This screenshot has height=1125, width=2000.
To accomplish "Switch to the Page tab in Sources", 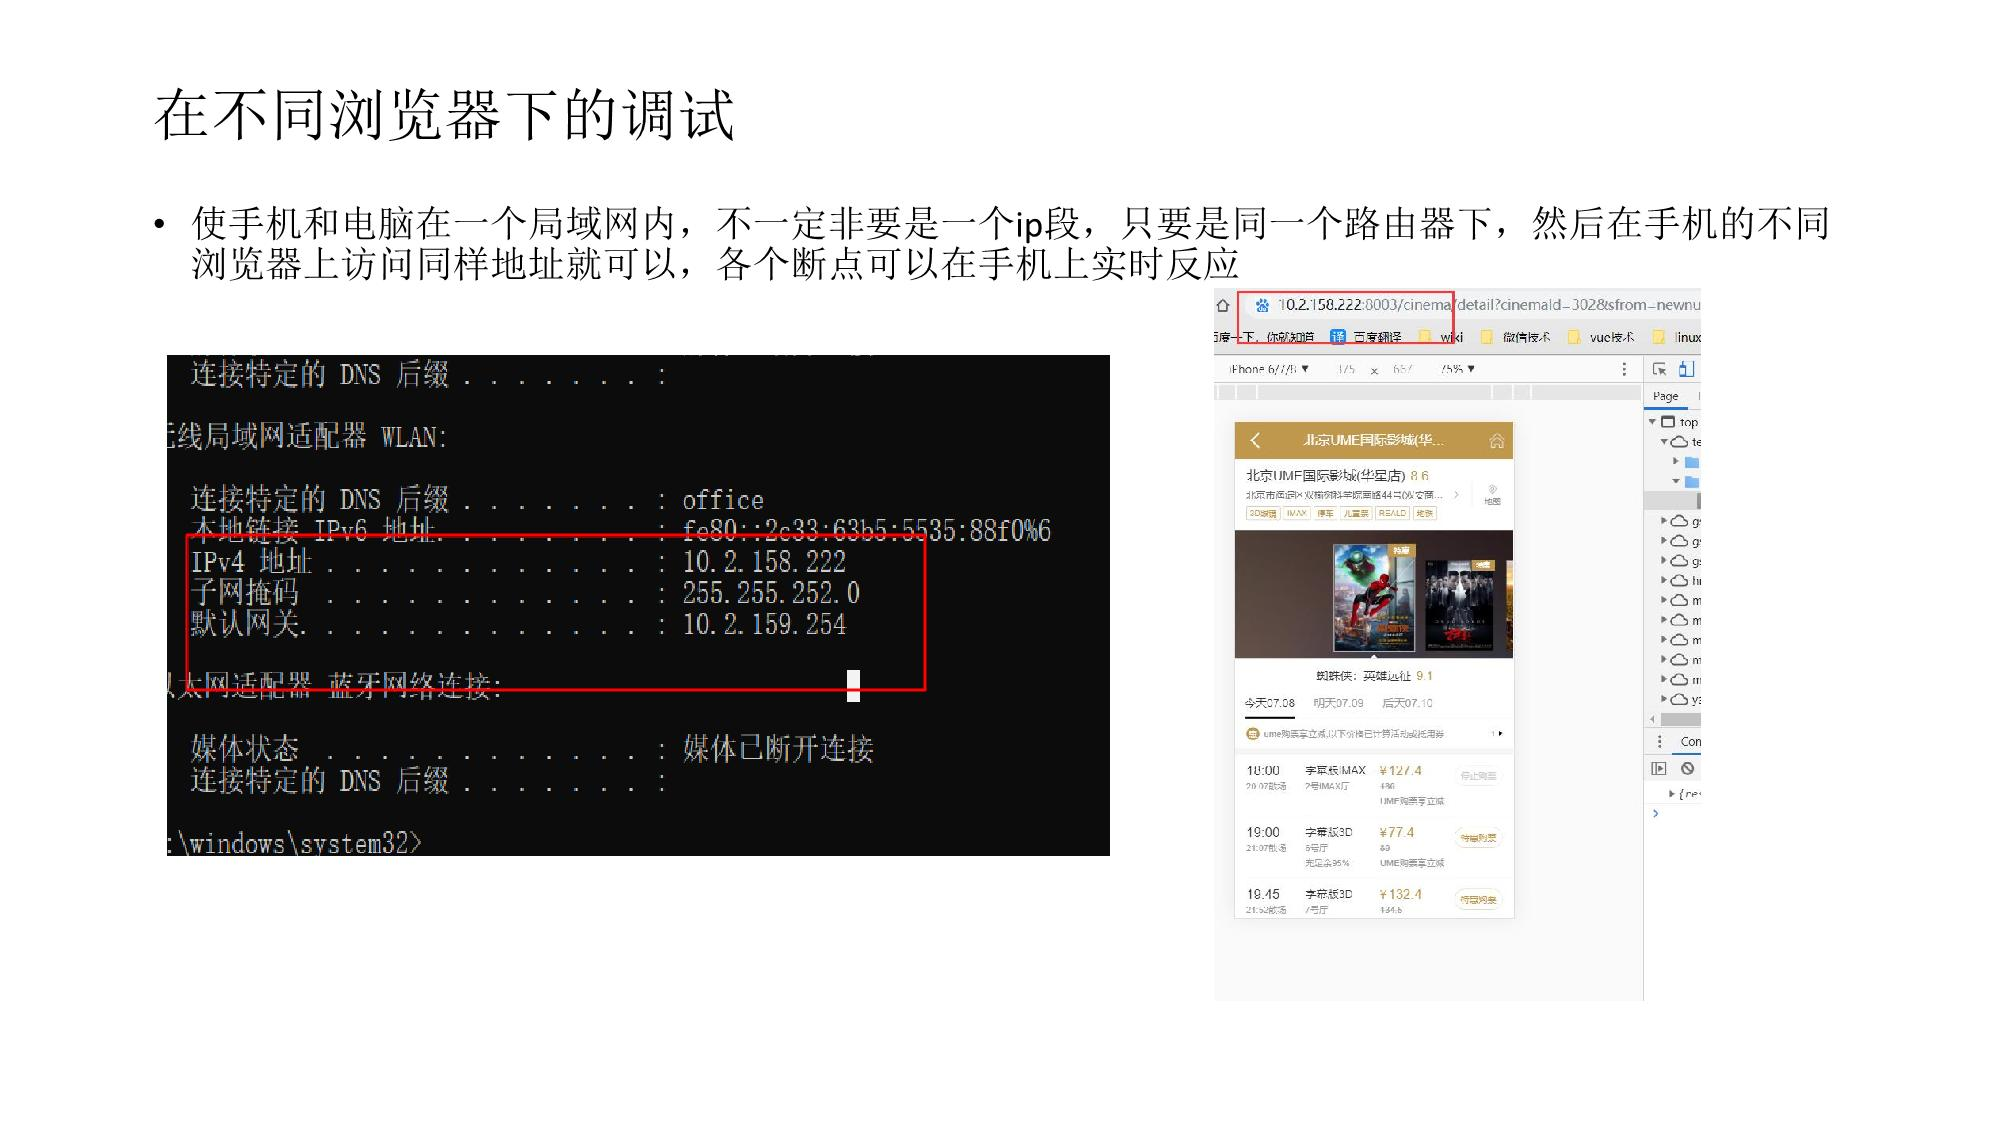I will [1666, 396].
